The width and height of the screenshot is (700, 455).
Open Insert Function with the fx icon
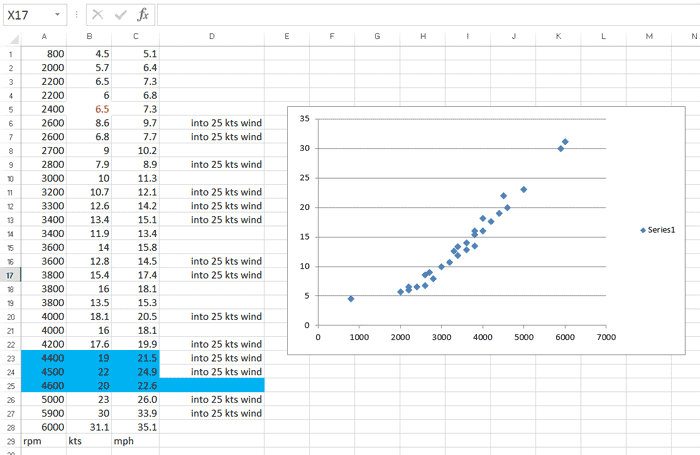click(x=143, y=15)
